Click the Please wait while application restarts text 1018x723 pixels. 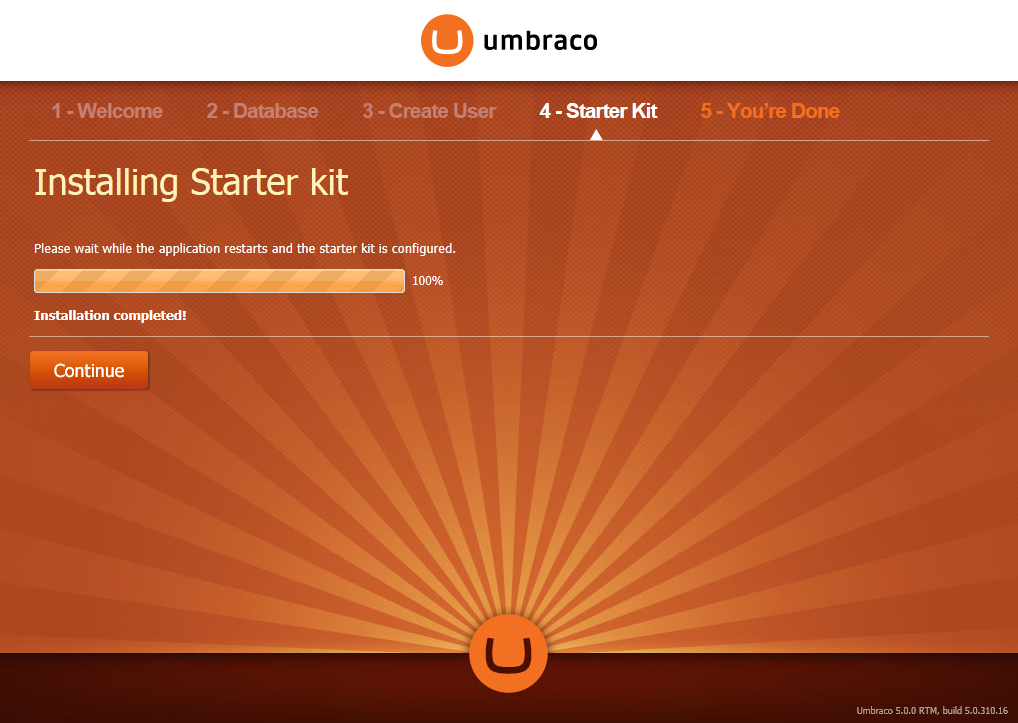pyautogui.click(x=245, y=249)
